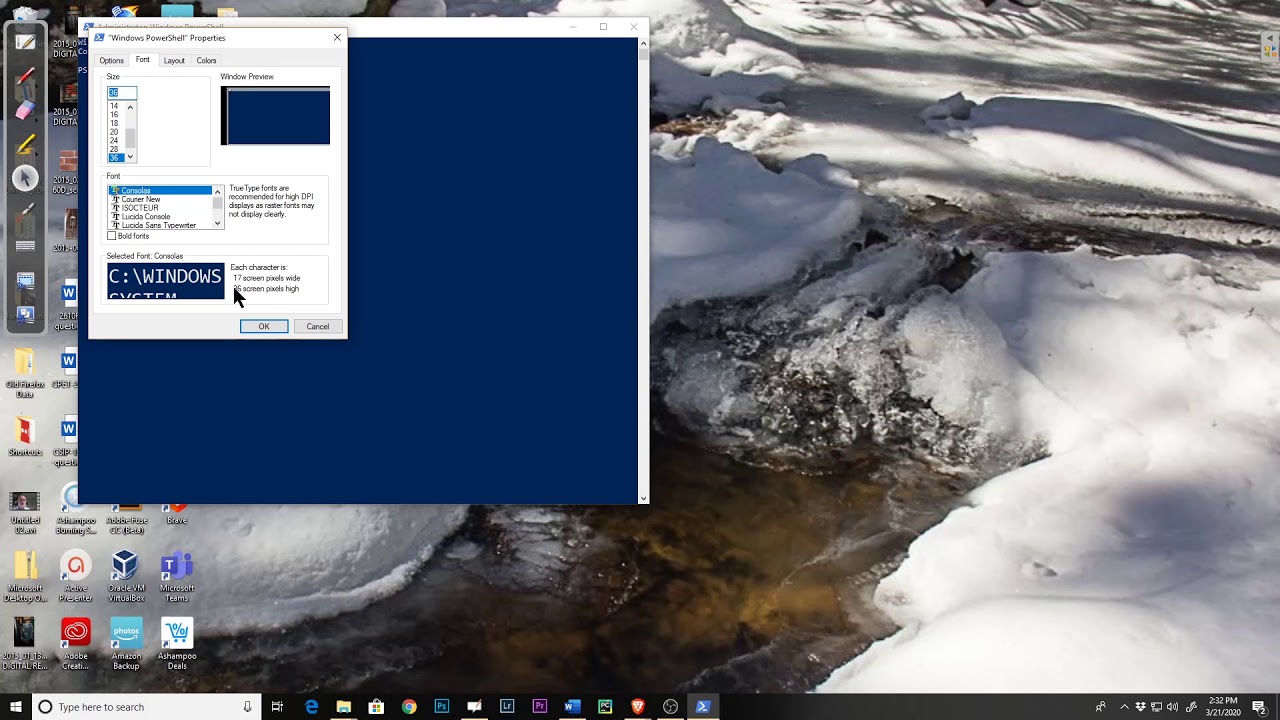Open Photoshop from the taskbar
Image resolution: width=1280 pixels, height=720 pixels.
click(x=442, y=707)
